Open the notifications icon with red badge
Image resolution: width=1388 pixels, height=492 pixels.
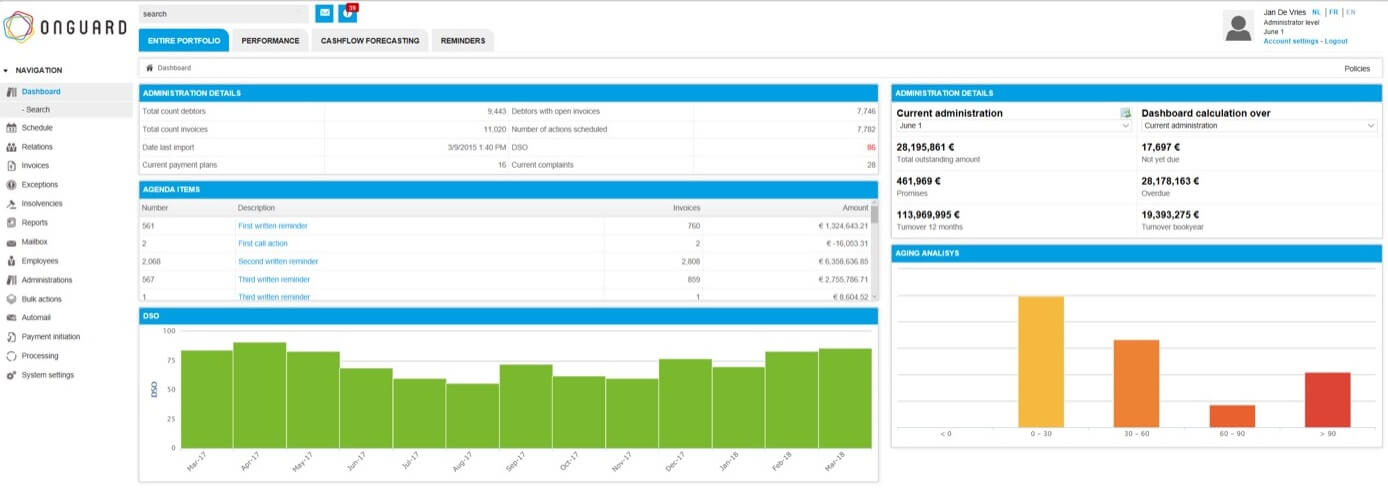click(347, 13)
